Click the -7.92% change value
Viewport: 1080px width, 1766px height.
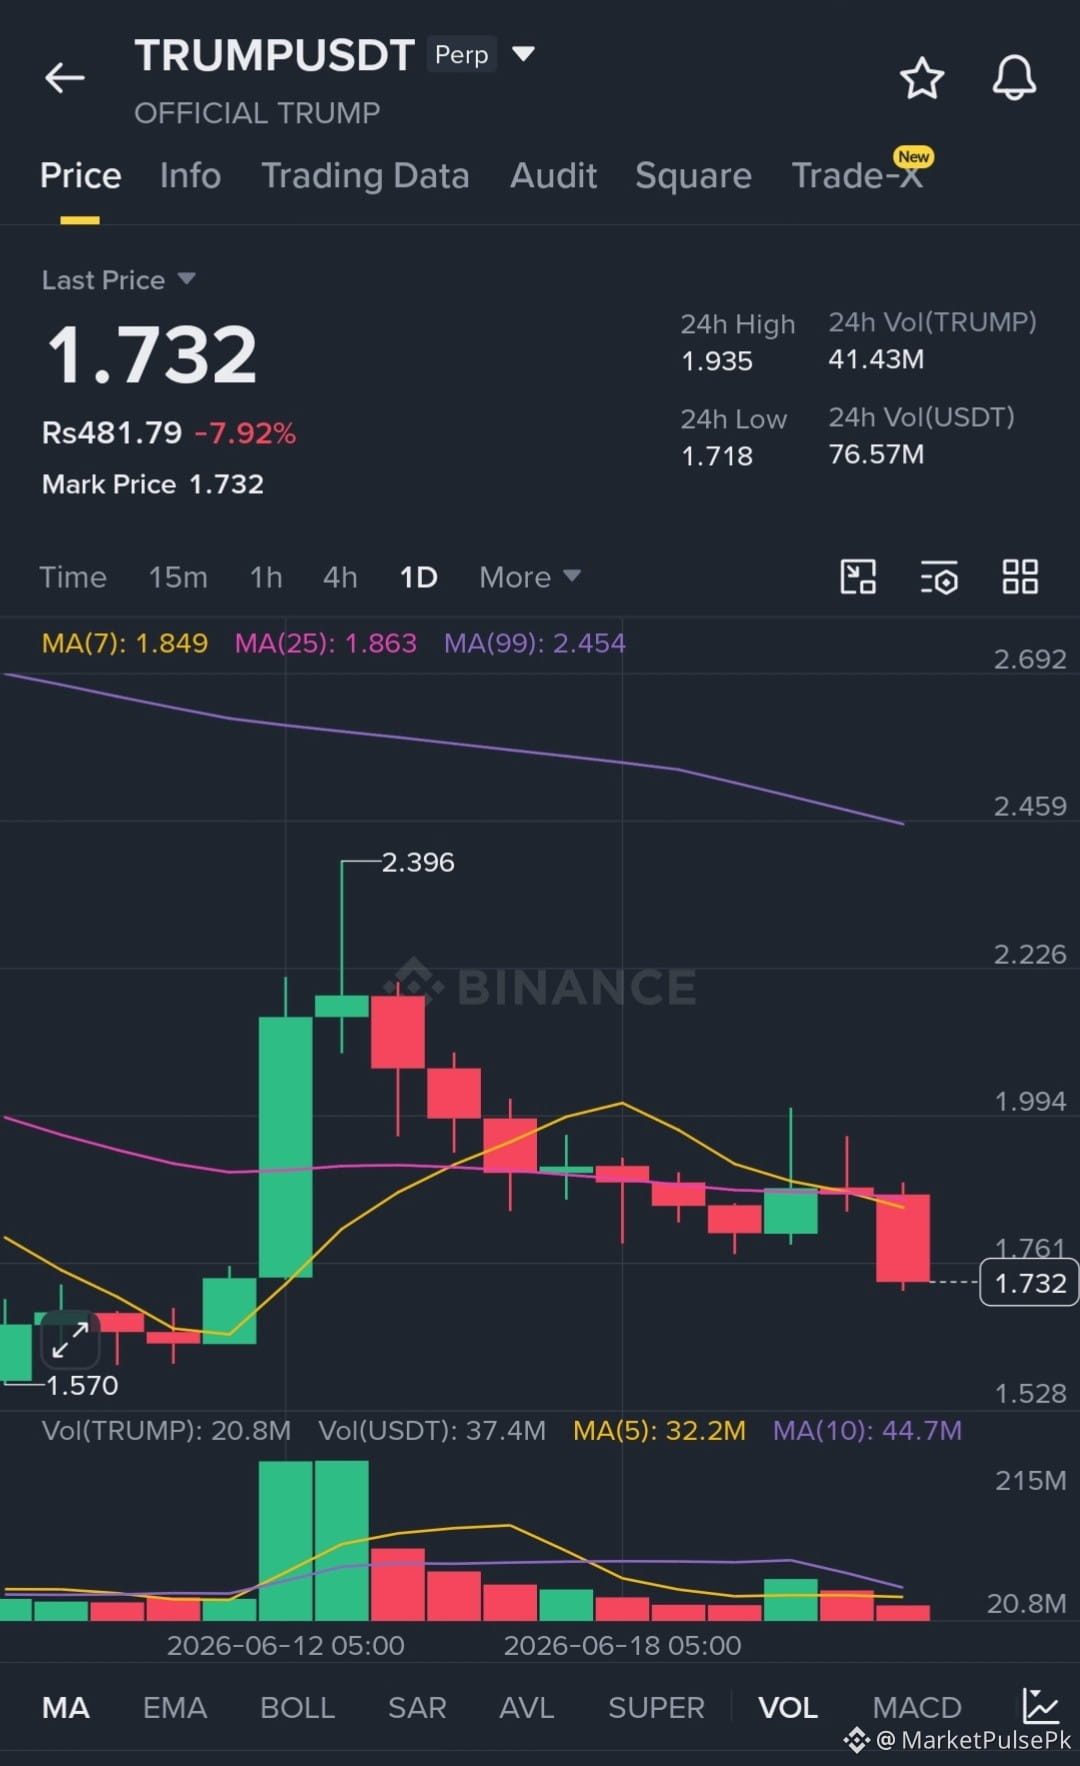tap(246, 433)
